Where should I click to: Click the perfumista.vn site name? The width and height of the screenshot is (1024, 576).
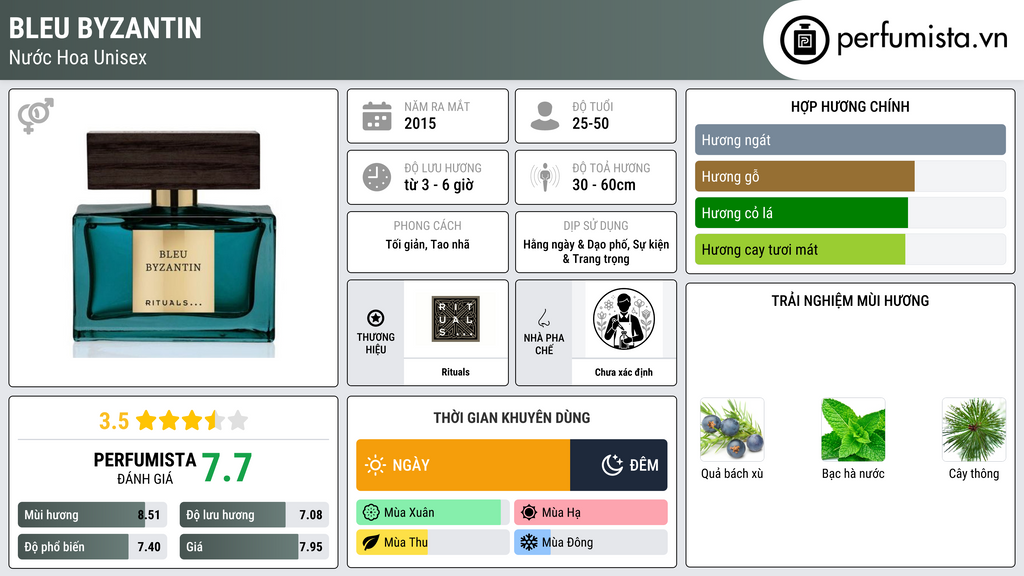coord(922,38)
